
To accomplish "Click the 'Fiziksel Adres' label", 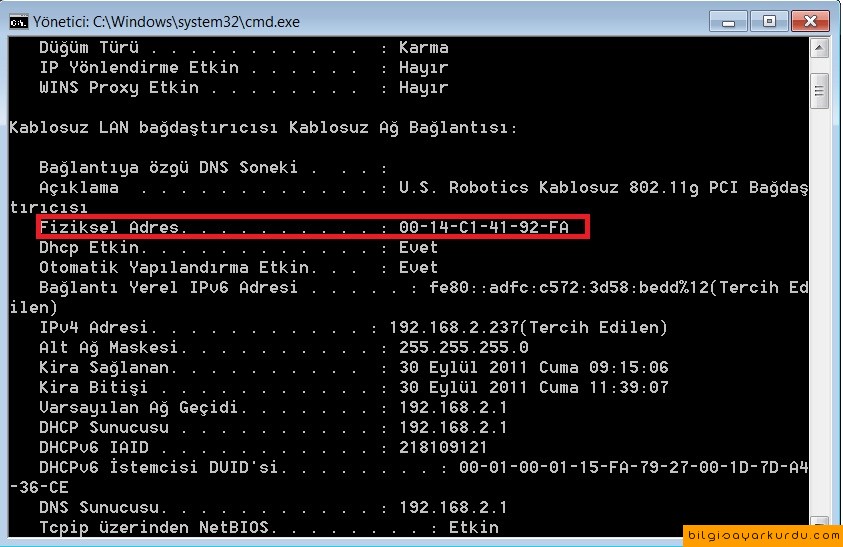I will tap(109, 227).
